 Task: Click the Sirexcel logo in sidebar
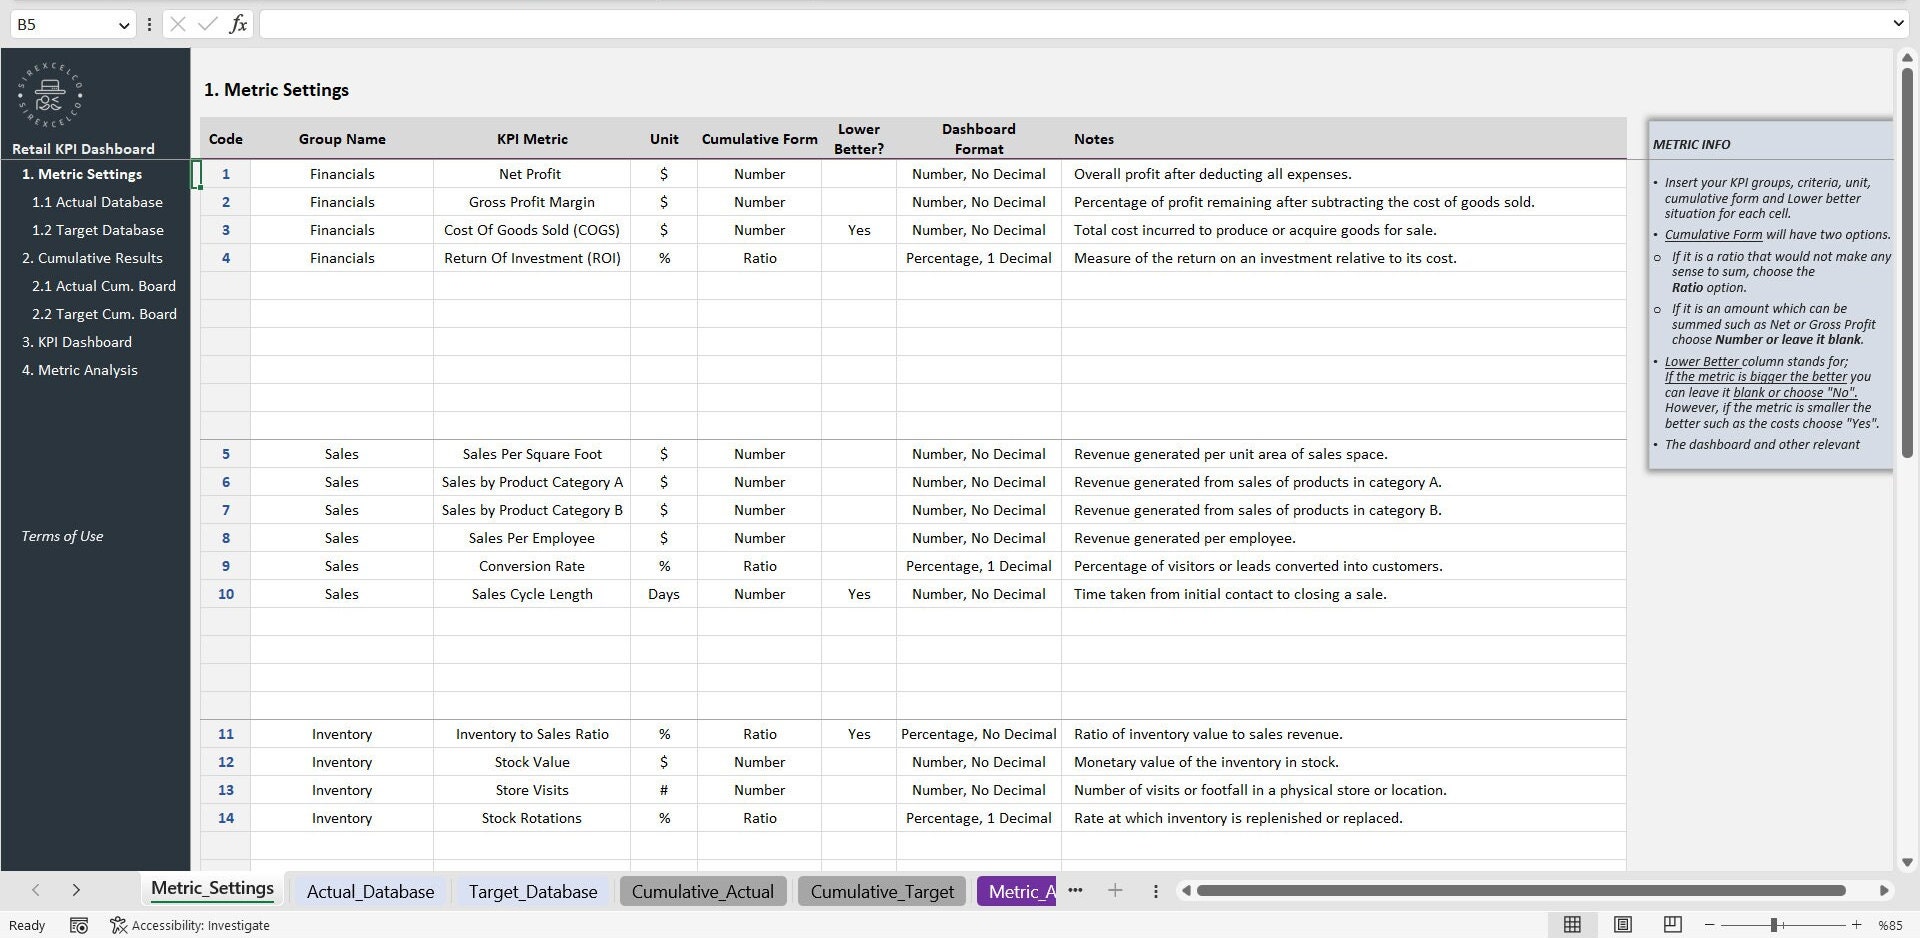point(50,95)
